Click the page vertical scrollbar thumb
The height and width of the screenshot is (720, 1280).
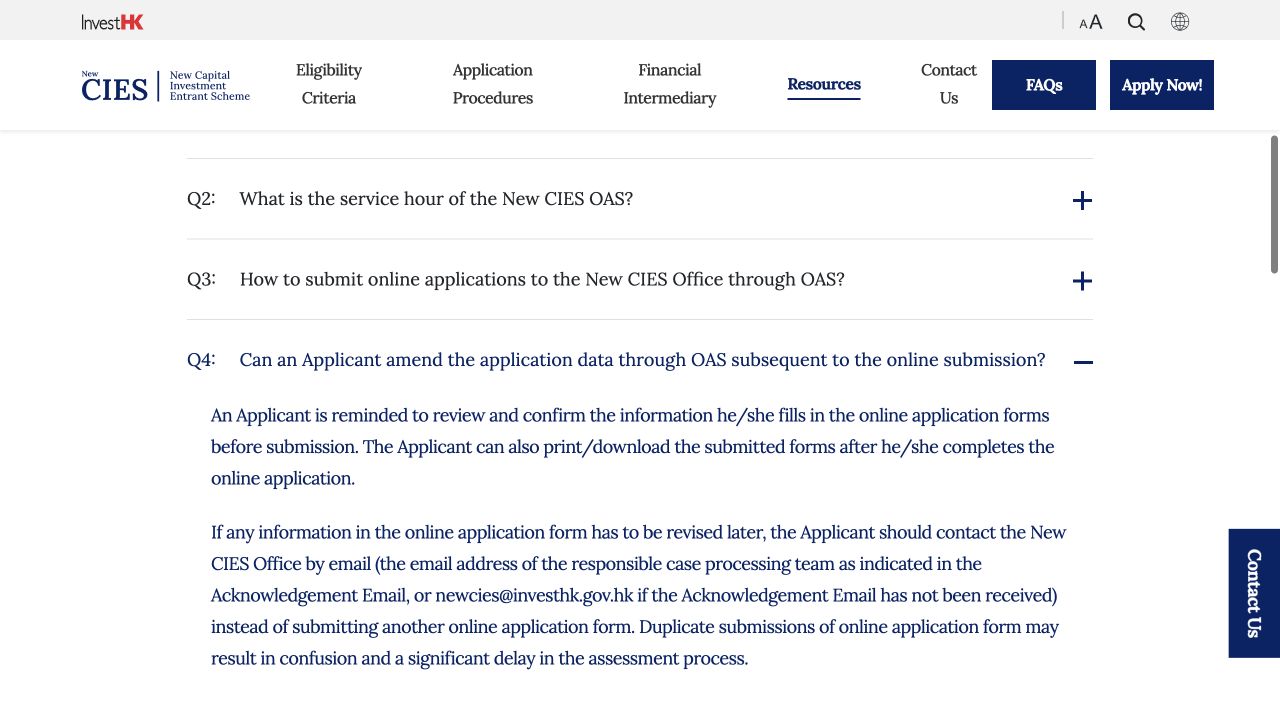pos(1274,204)
